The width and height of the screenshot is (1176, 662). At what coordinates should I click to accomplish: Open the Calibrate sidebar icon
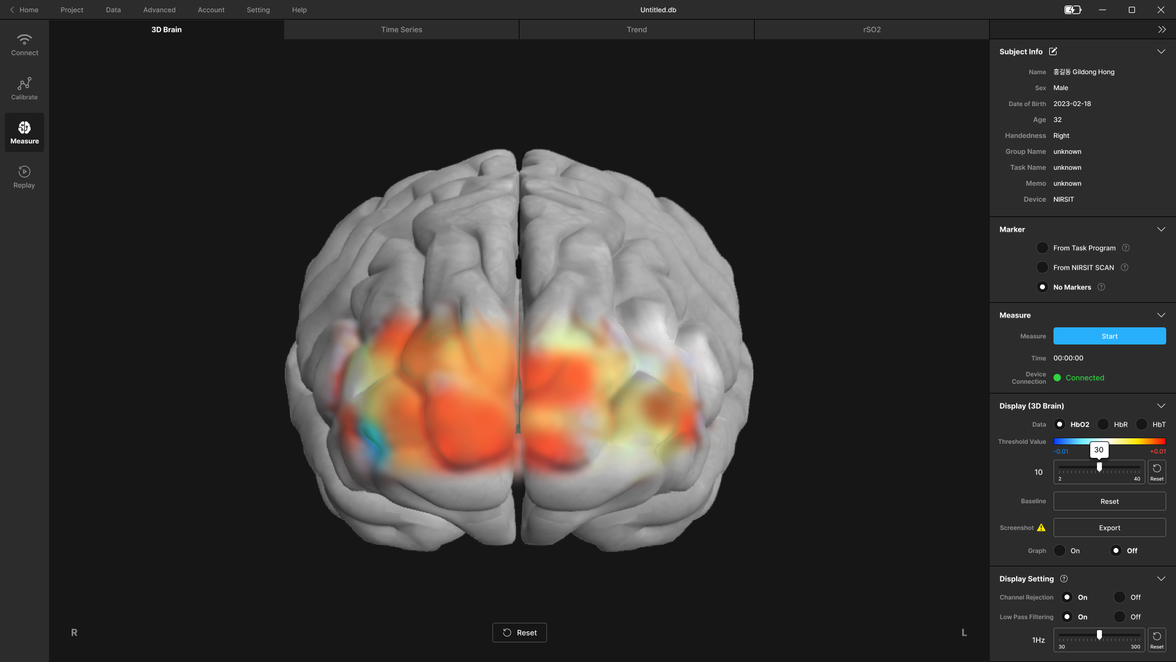24,88
